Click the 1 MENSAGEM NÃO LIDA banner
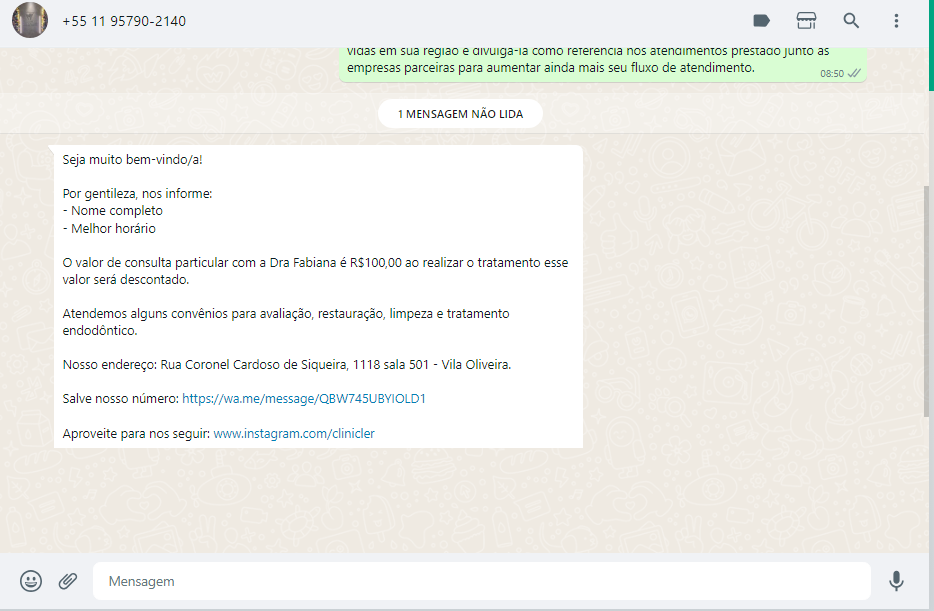This screenshot has height=611, width=934. [x=460, y=114]
